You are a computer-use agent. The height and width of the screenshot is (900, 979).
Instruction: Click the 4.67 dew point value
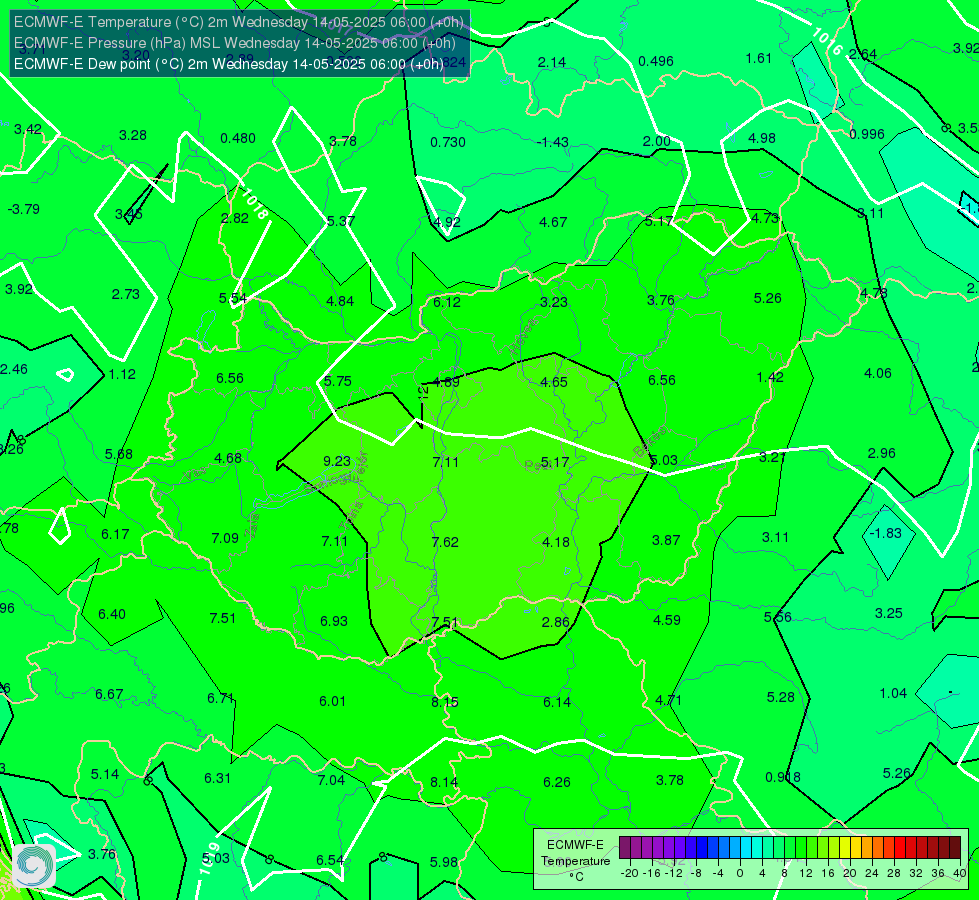pos(553,222)
